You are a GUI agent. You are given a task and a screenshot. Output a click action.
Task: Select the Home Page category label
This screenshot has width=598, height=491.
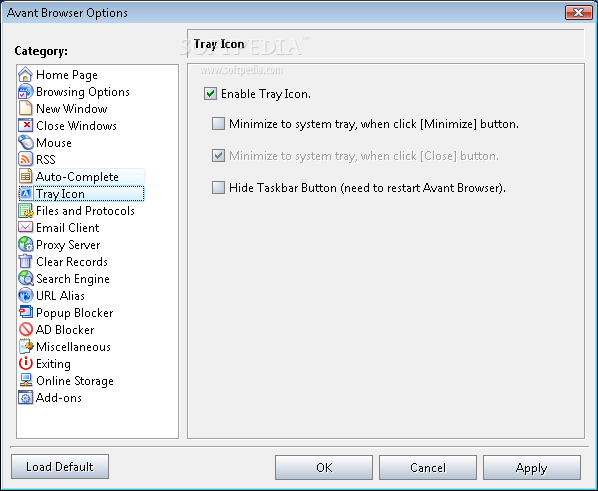click(67, 75)
